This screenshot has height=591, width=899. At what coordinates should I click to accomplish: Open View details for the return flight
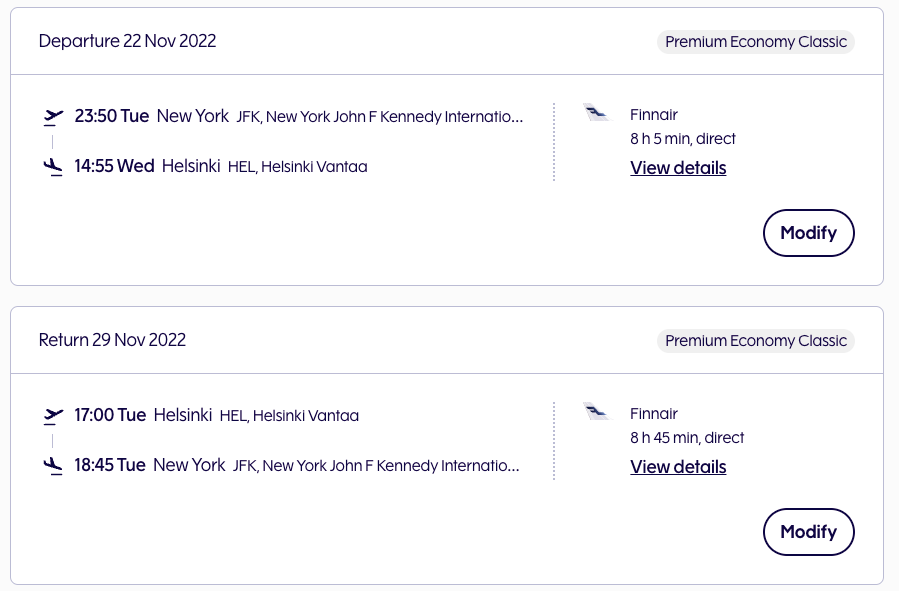(x=678, y=467)
